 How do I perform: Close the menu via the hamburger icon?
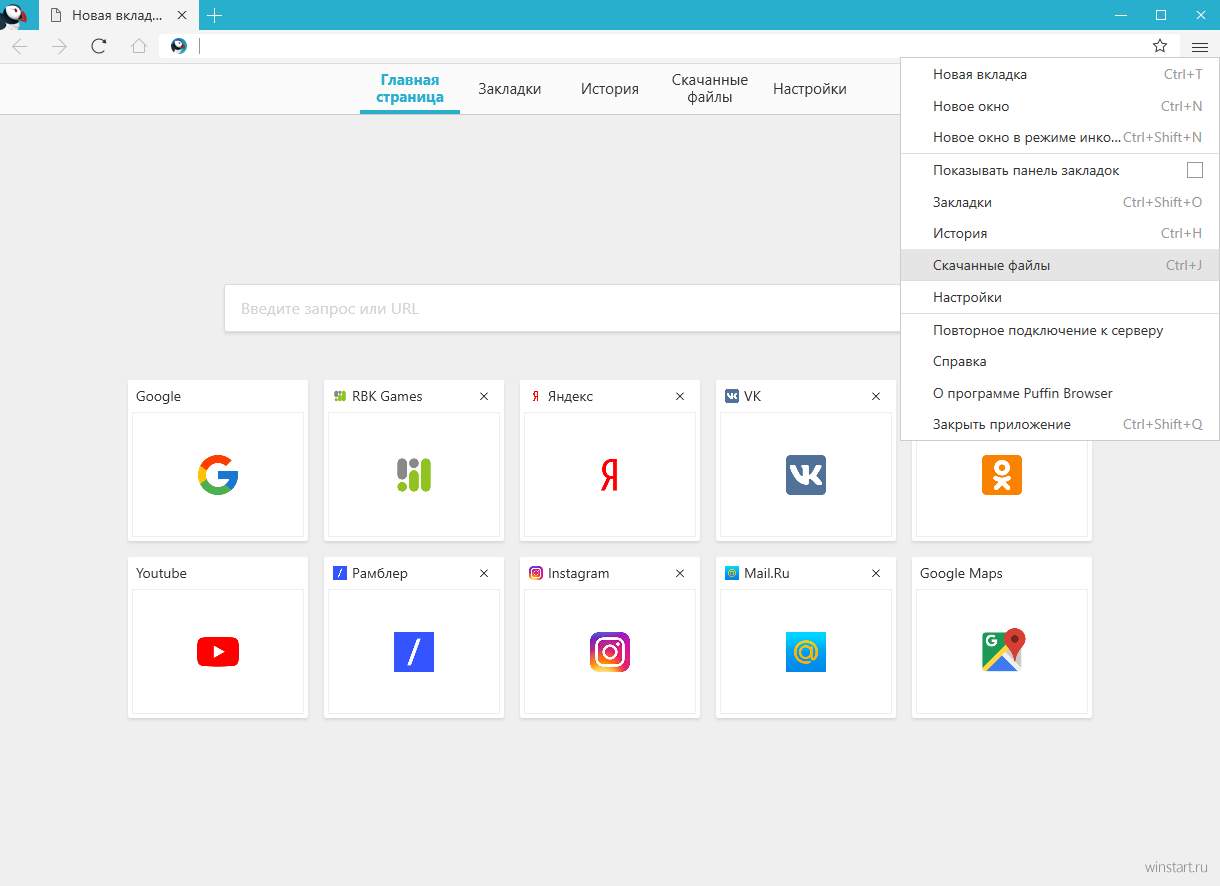click(1200, 46)
